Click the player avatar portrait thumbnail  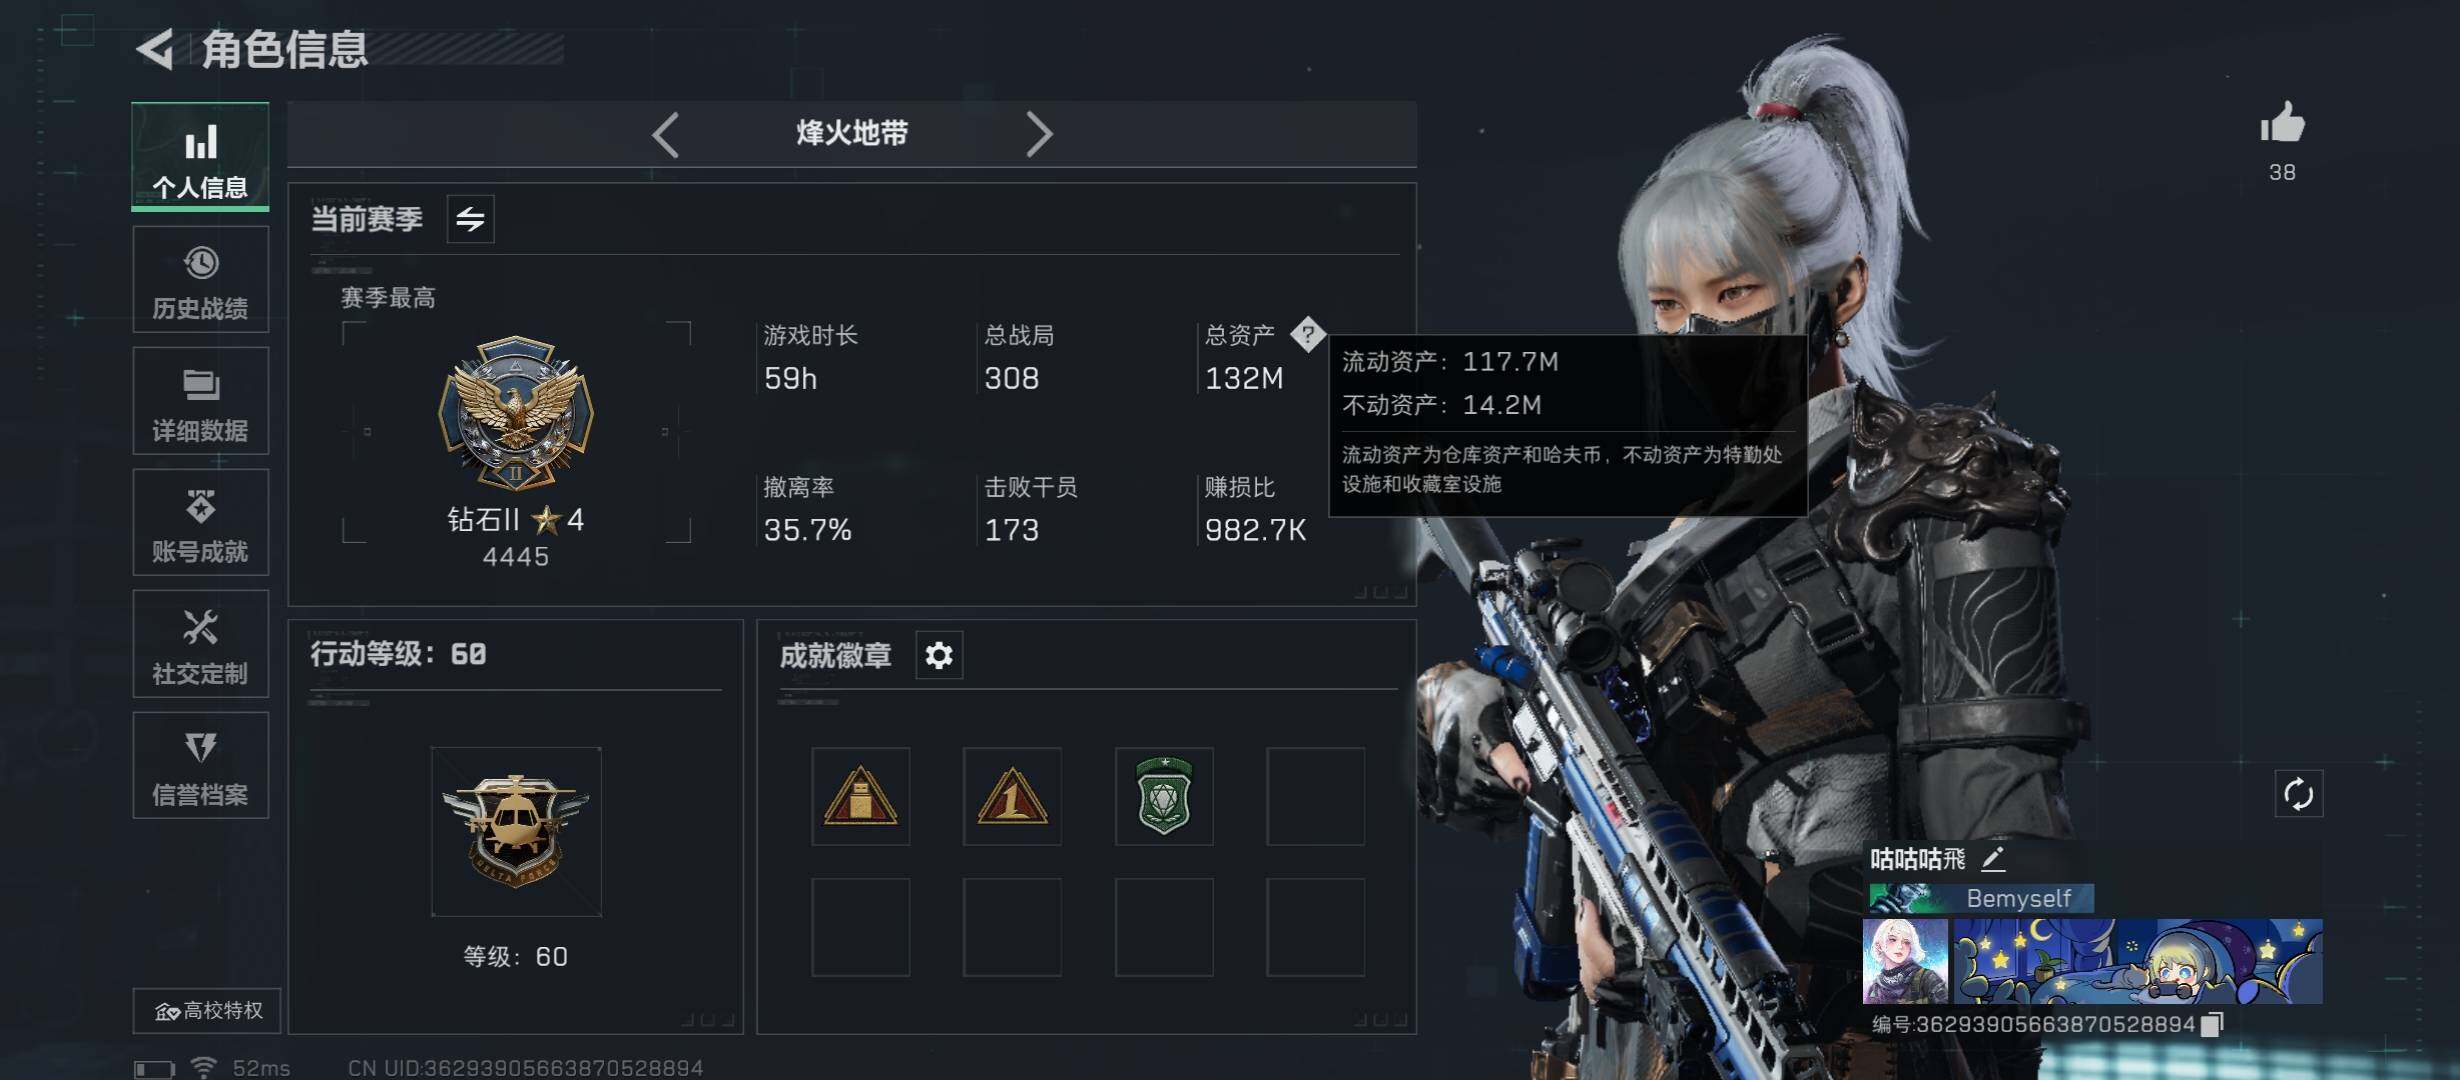pos(1905,961)
